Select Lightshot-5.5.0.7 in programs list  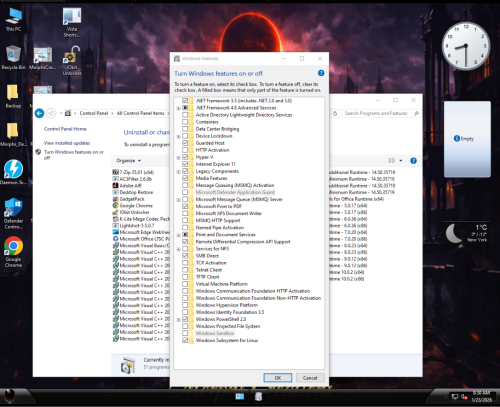coord(133,225)
